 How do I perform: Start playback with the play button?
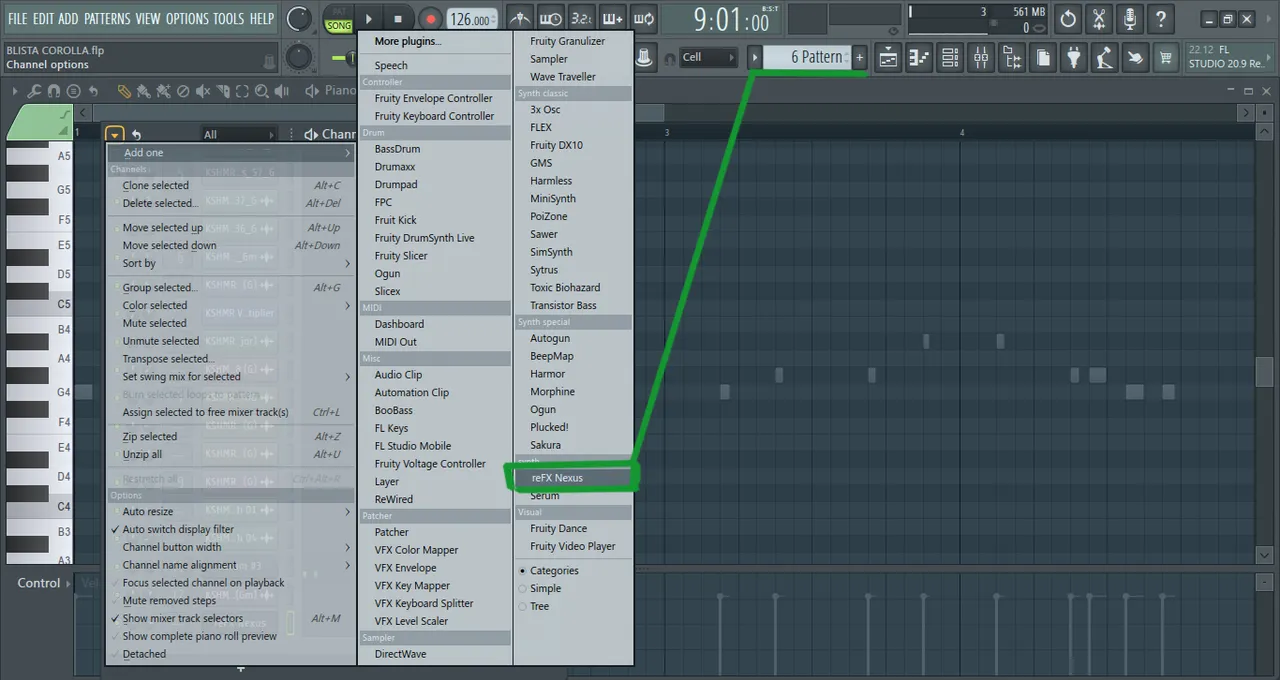(369, 18)
